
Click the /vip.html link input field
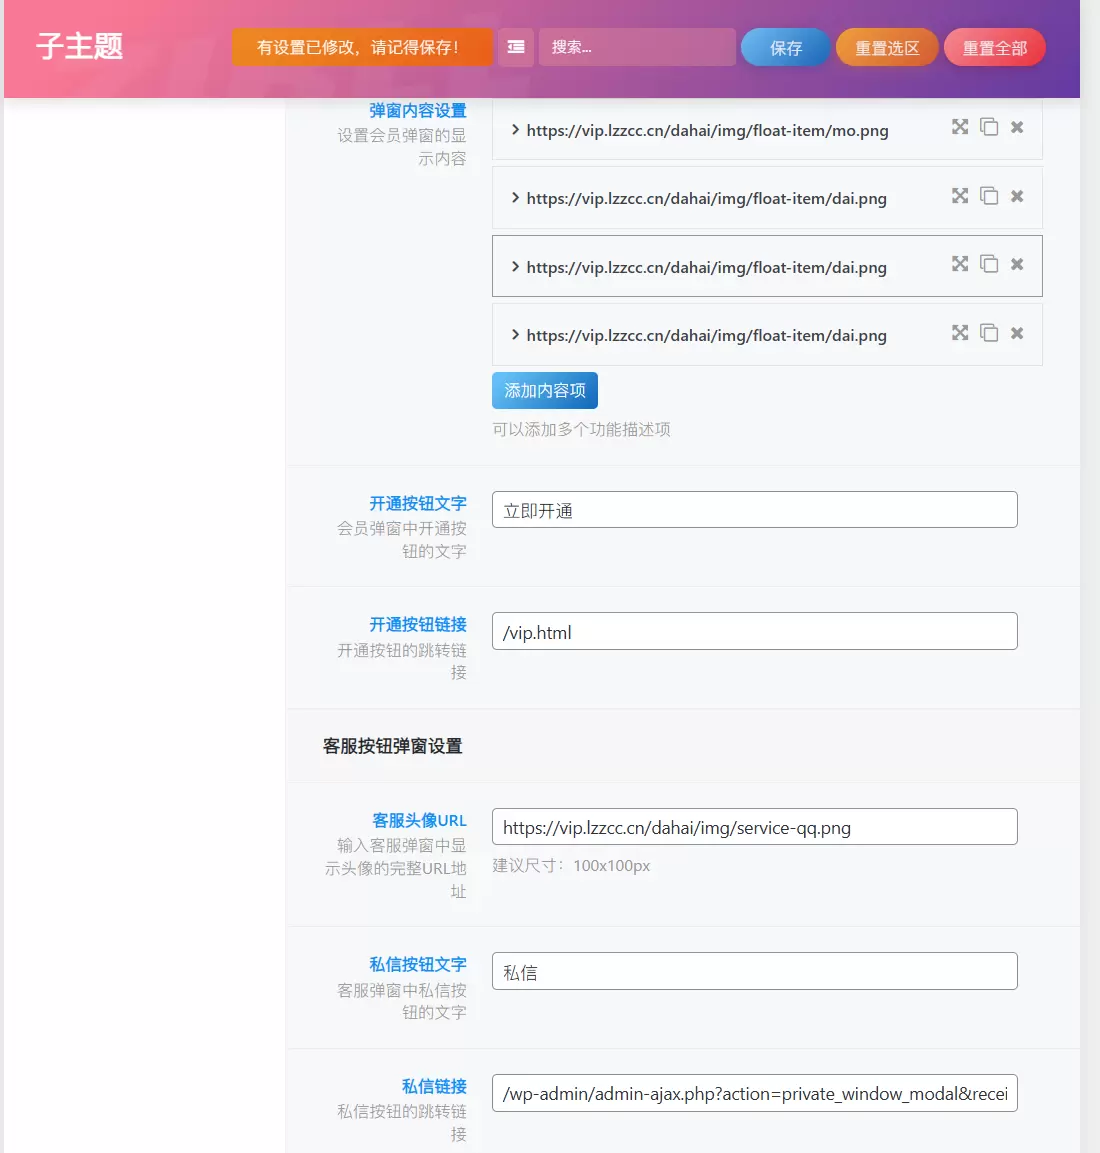754,631
